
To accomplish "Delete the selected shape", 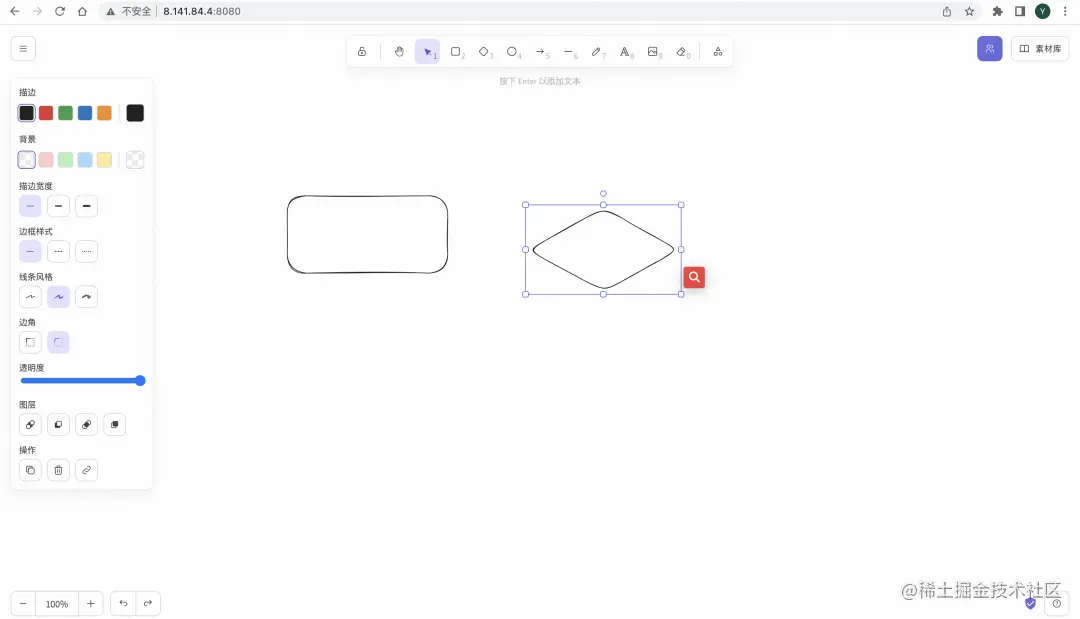I will (59, 470).
